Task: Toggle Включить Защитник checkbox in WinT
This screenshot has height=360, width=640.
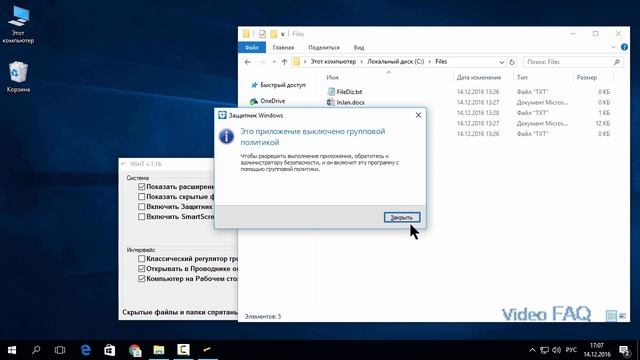Action: [x=142, y=207]
